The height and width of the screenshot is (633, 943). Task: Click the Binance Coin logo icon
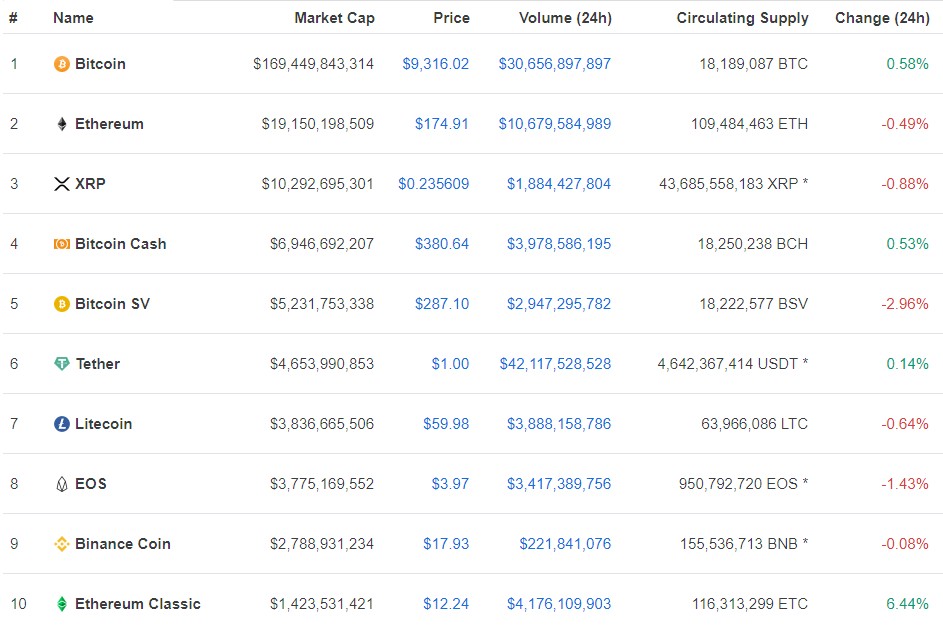[61, 544]
